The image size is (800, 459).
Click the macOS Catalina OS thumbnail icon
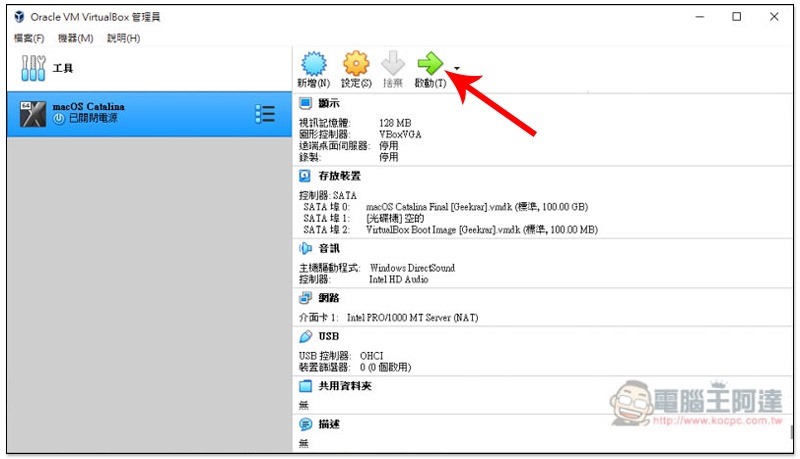33,114
